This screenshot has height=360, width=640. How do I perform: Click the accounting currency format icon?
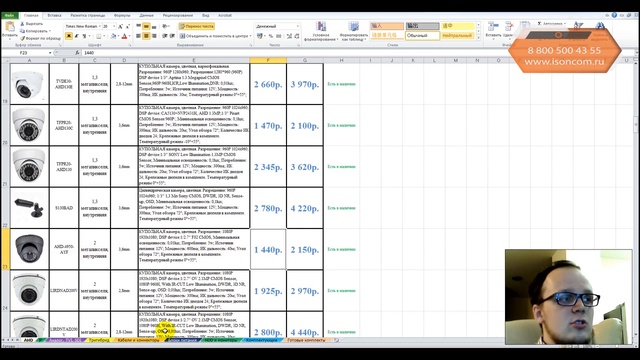pyautogui.click(x=260, y=36)
